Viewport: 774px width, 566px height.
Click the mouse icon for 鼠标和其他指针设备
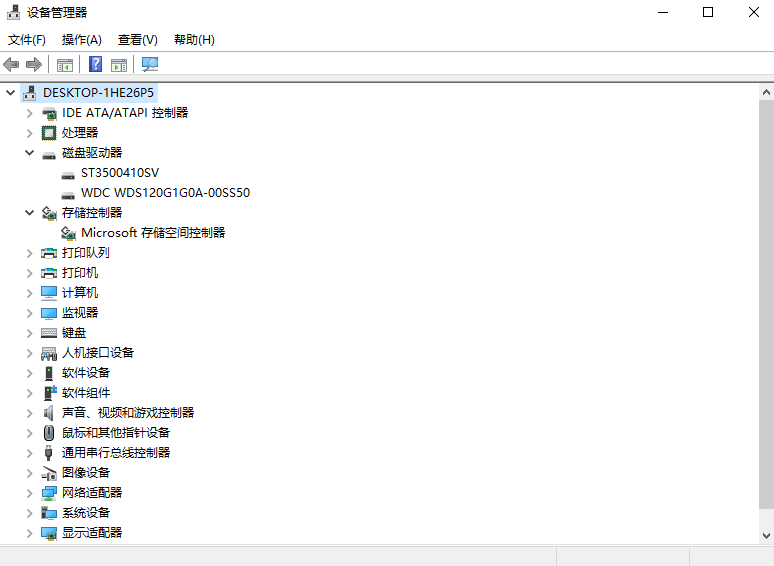tap(49, 433)
